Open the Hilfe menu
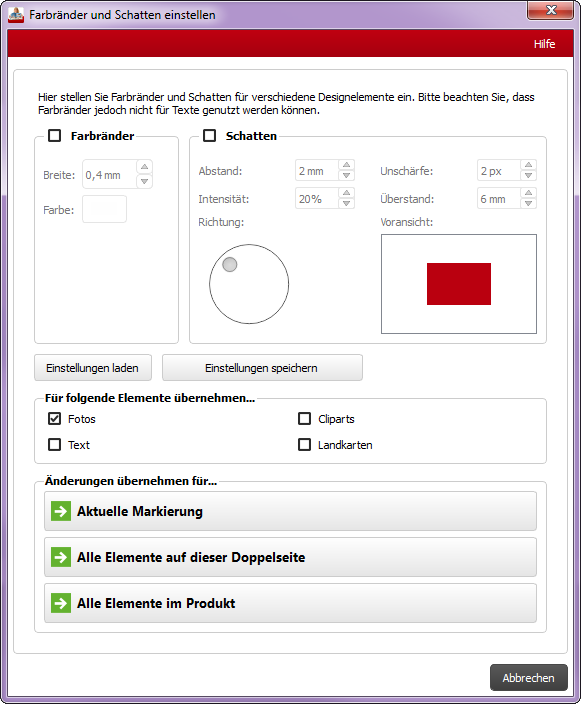This screenshot has width=581, height=704. coord(544,44)
